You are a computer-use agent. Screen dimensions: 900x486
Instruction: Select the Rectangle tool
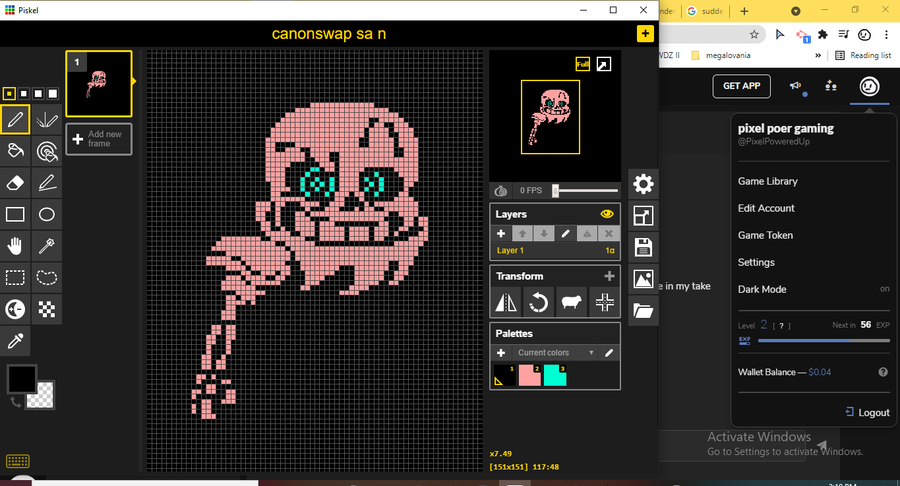[15, 215]
